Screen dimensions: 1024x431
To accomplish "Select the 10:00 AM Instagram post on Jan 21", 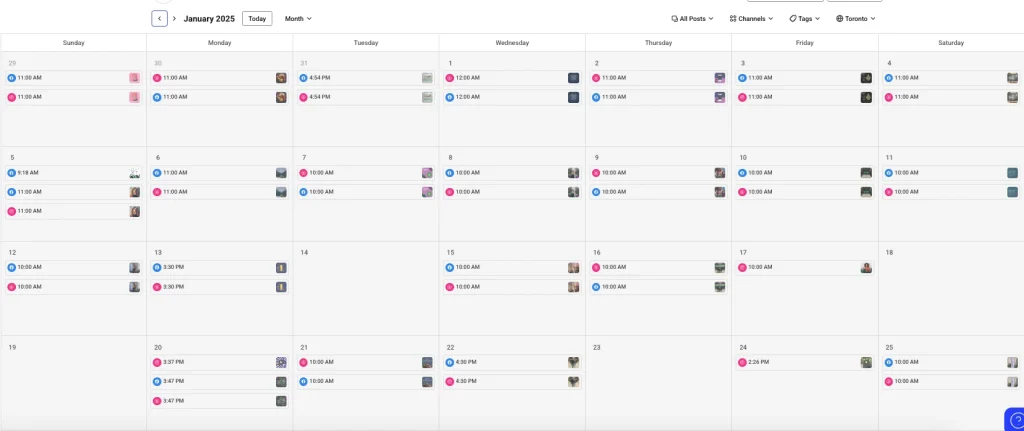I will click(366, 362).
